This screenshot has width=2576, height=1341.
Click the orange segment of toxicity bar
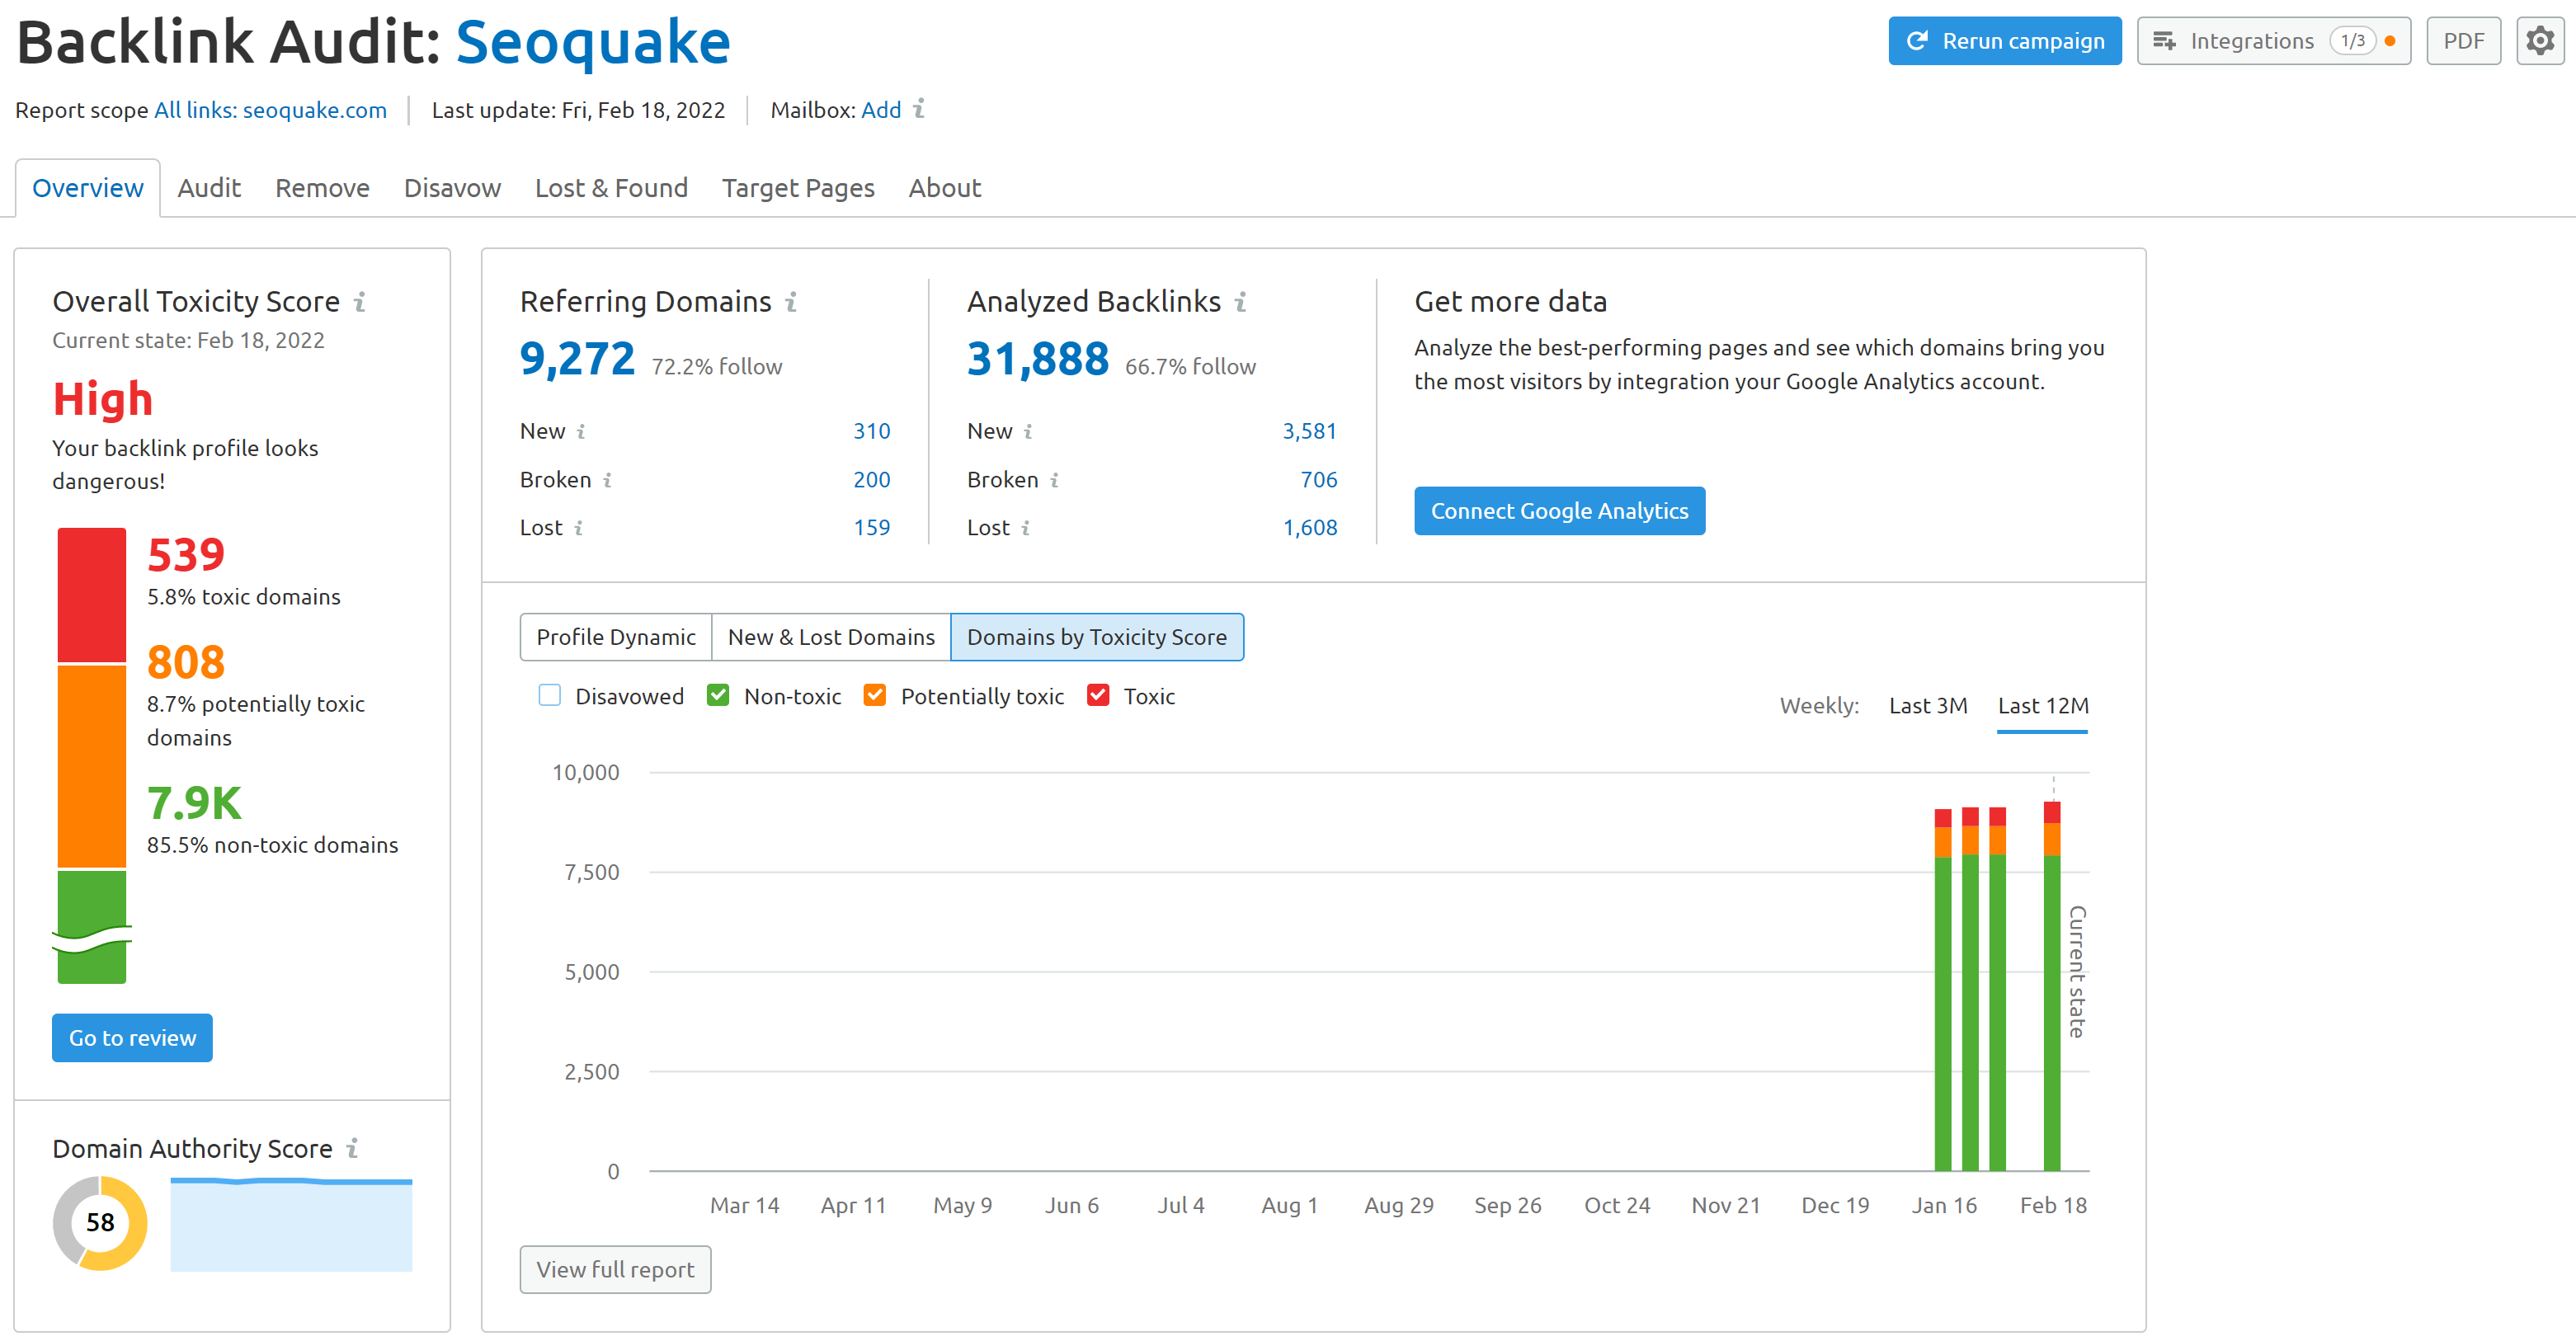point(92,767)
